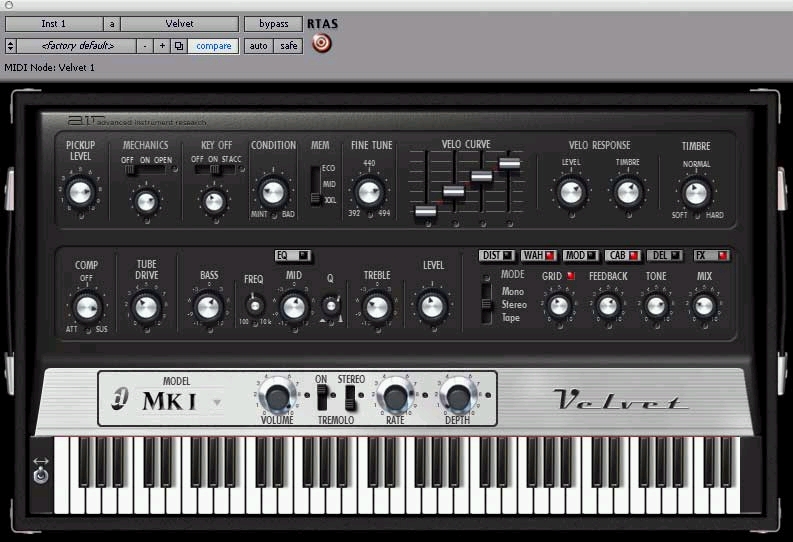Click the tremolo Rate knob
The height and width of the screenshot is (542, 793).
(395, 397)
